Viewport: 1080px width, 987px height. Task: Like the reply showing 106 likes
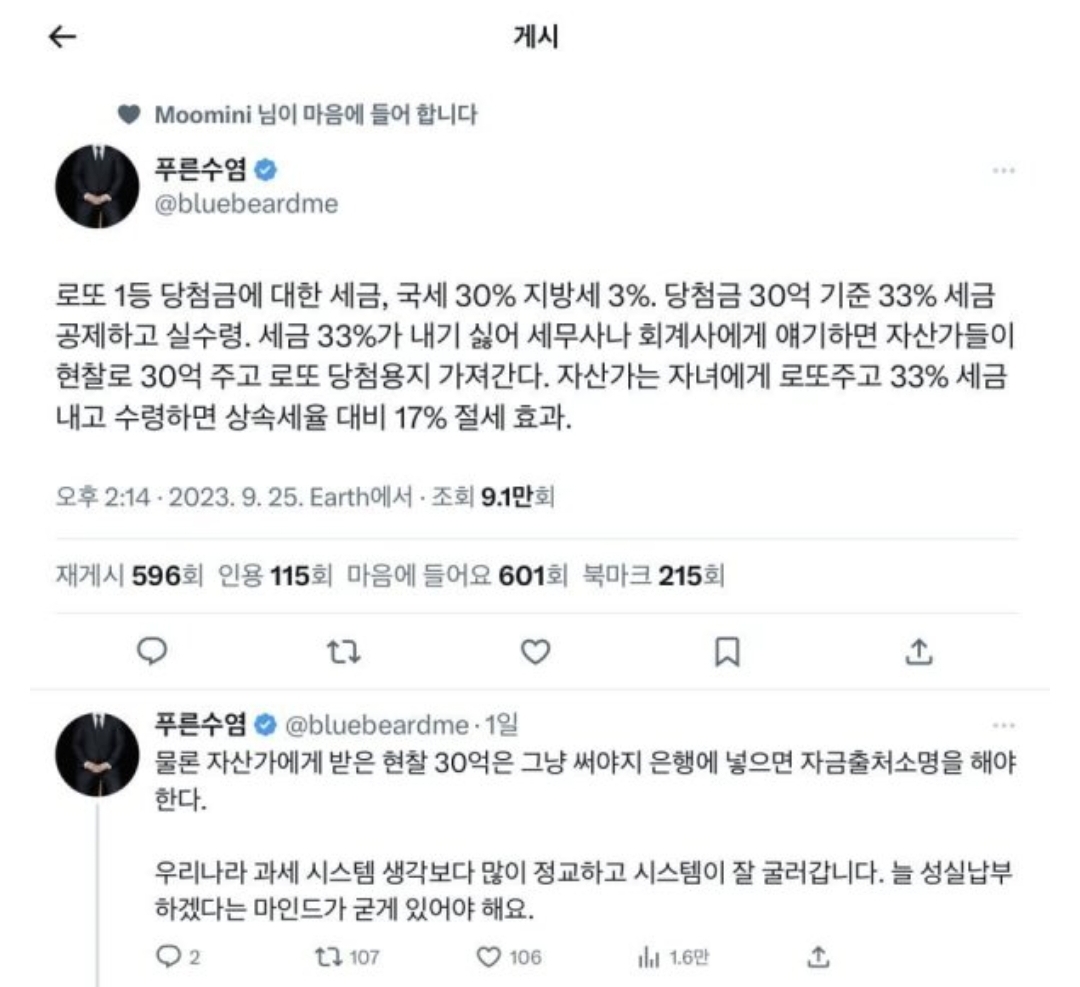pyautogui.click(x=509, y=957)
